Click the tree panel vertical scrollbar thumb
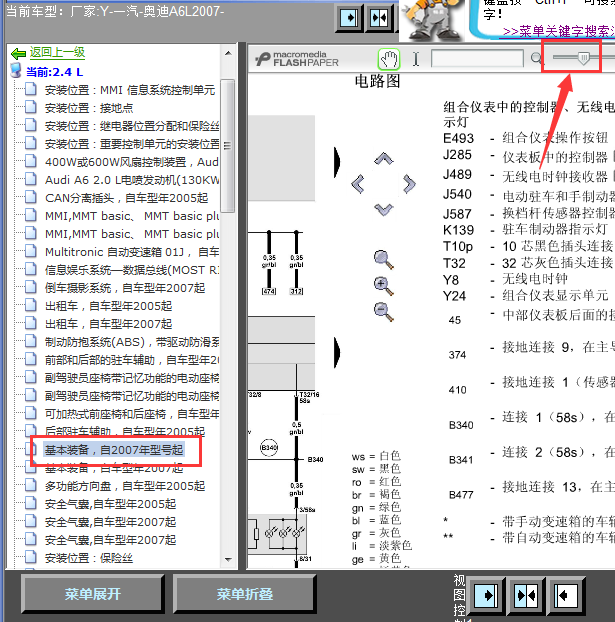 click(228, 146)
